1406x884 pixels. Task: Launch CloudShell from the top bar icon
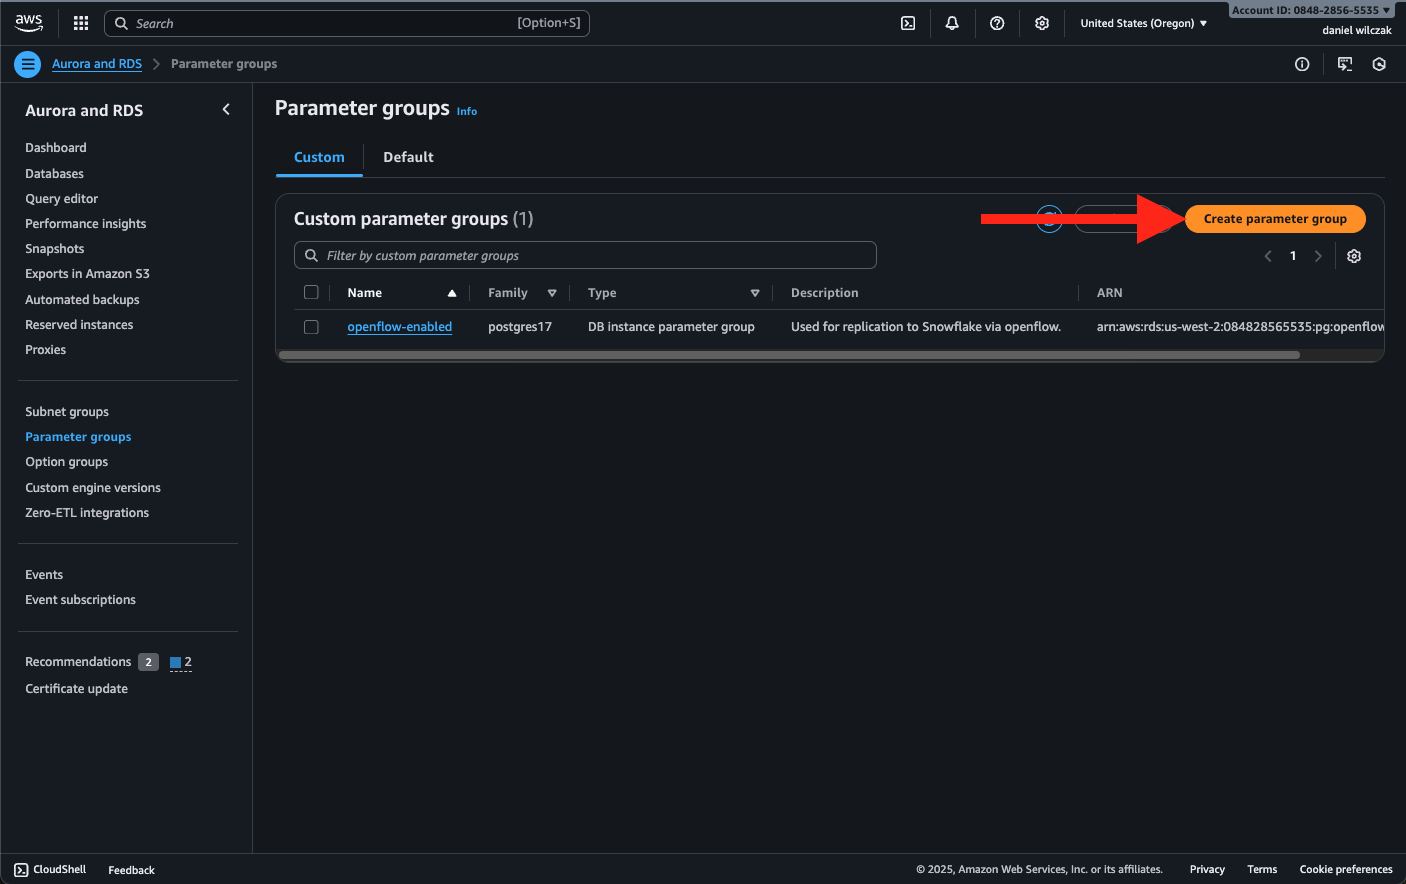pyautogui.click(x=908, y=23)
